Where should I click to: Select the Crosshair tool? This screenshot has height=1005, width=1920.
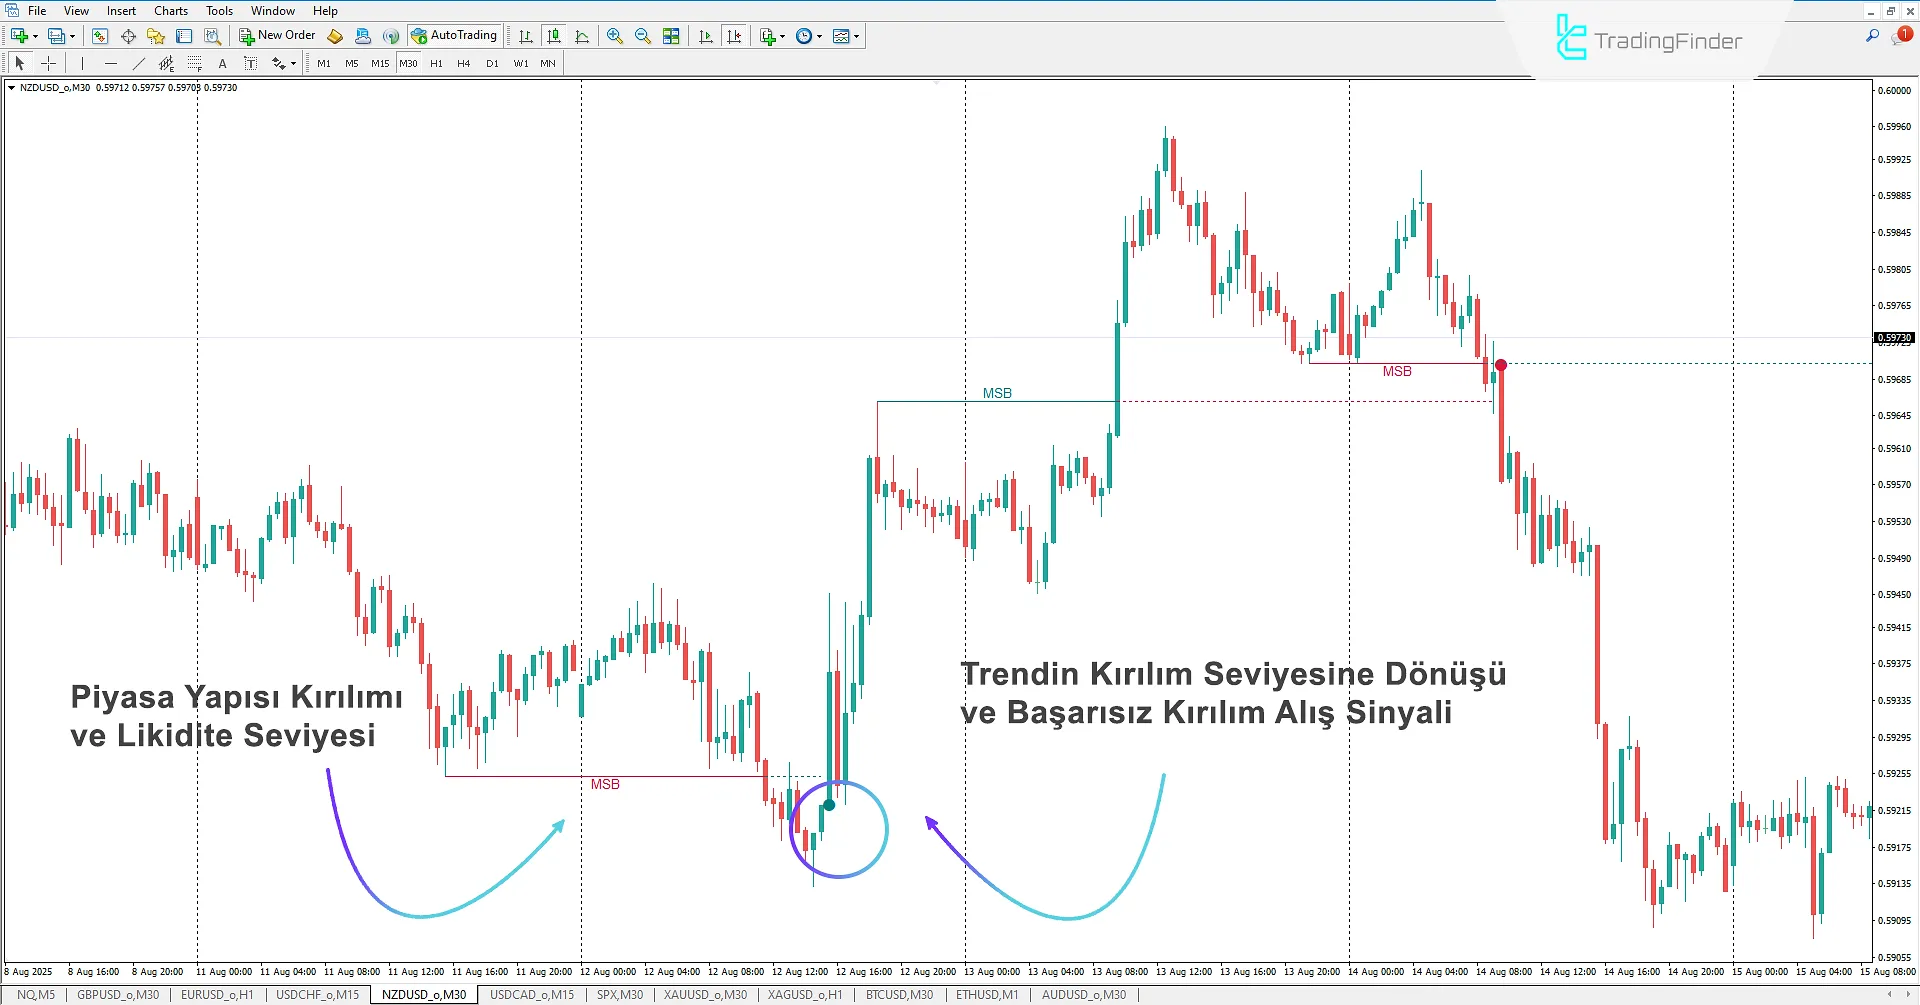tap(48, 63)
